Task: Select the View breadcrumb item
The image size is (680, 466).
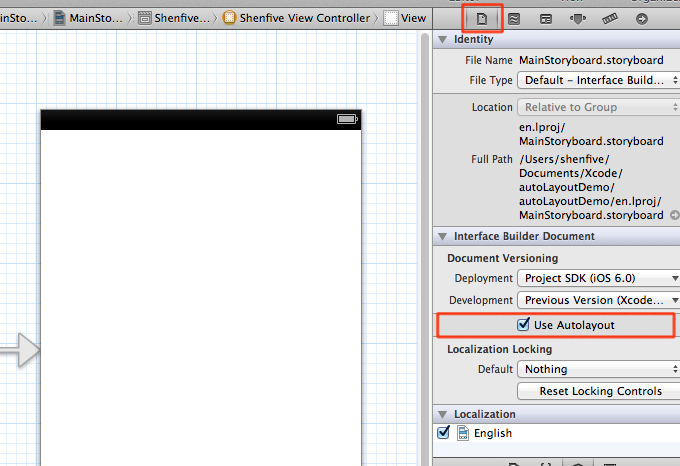Action: pyautogui.click(x=405, y=18)
